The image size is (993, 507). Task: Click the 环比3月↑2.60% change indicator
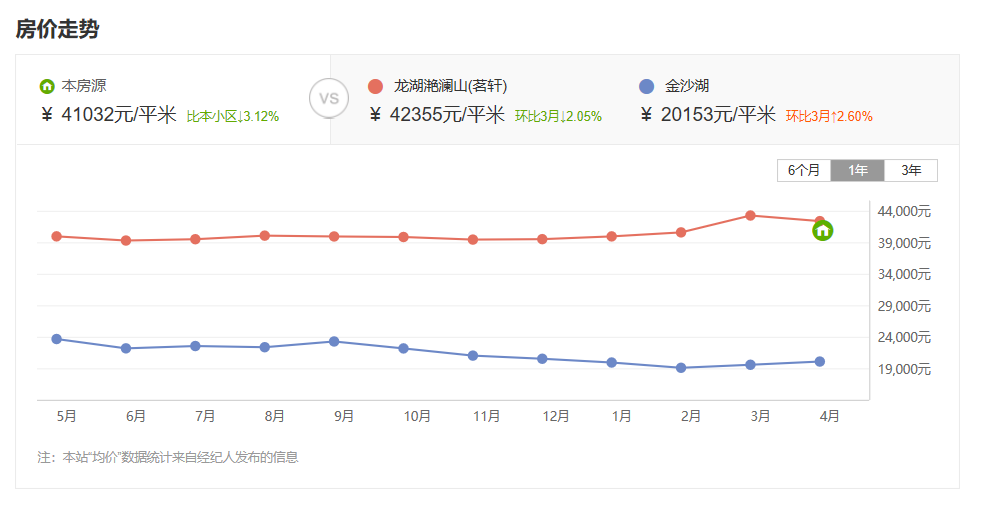[829, 116]
